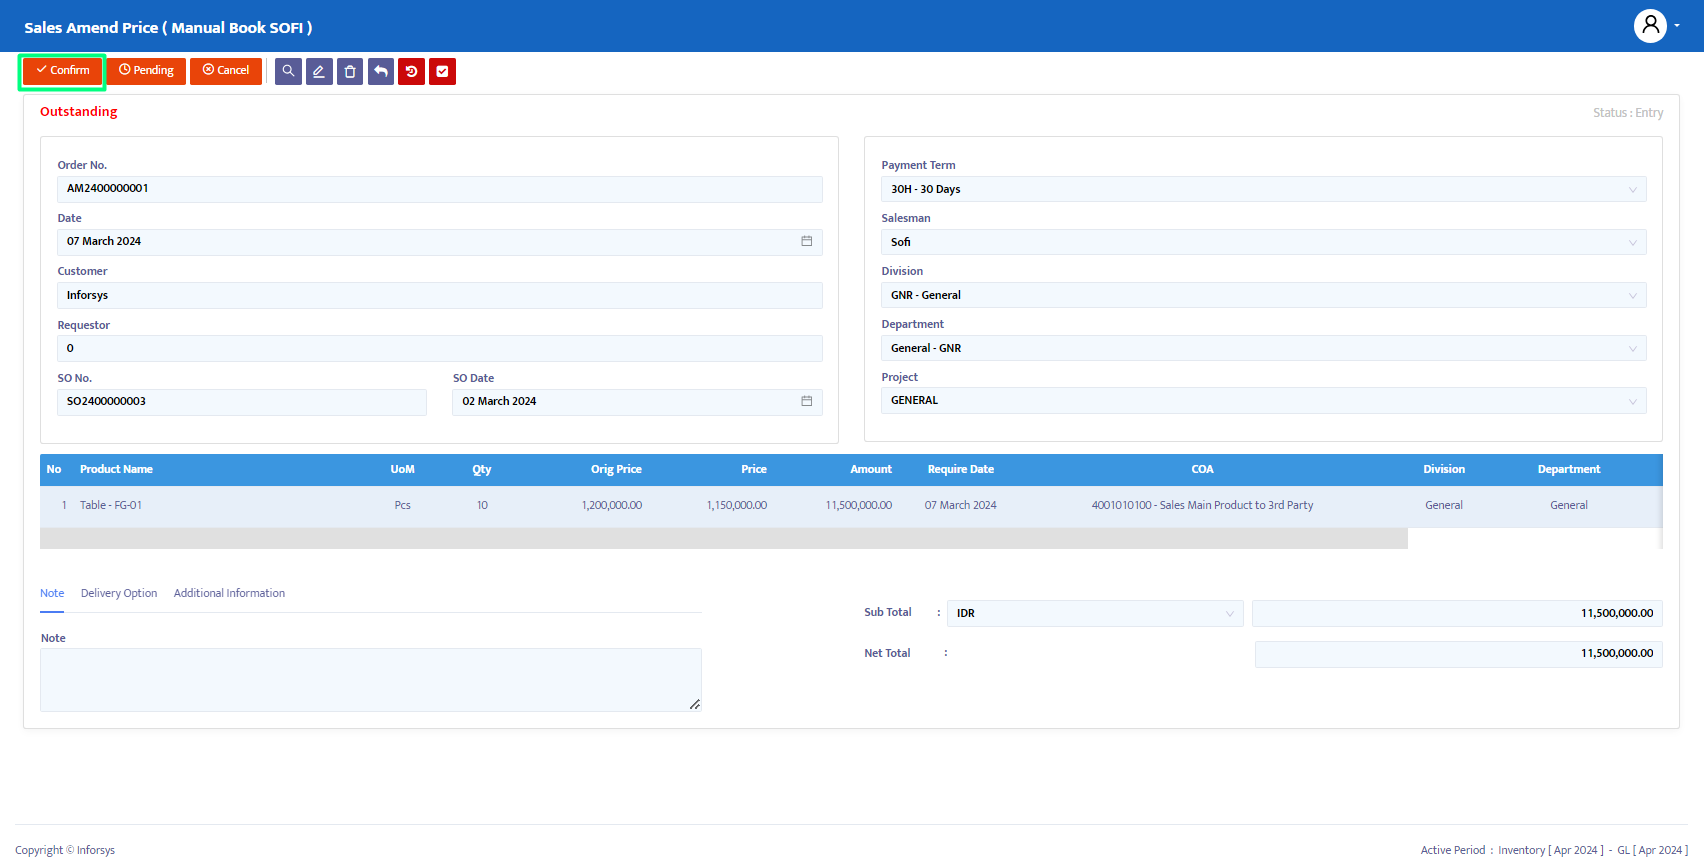Click the GL [Apr 2024] period link
Viewport: 1704px width, 867px height.
[1653, 850]
